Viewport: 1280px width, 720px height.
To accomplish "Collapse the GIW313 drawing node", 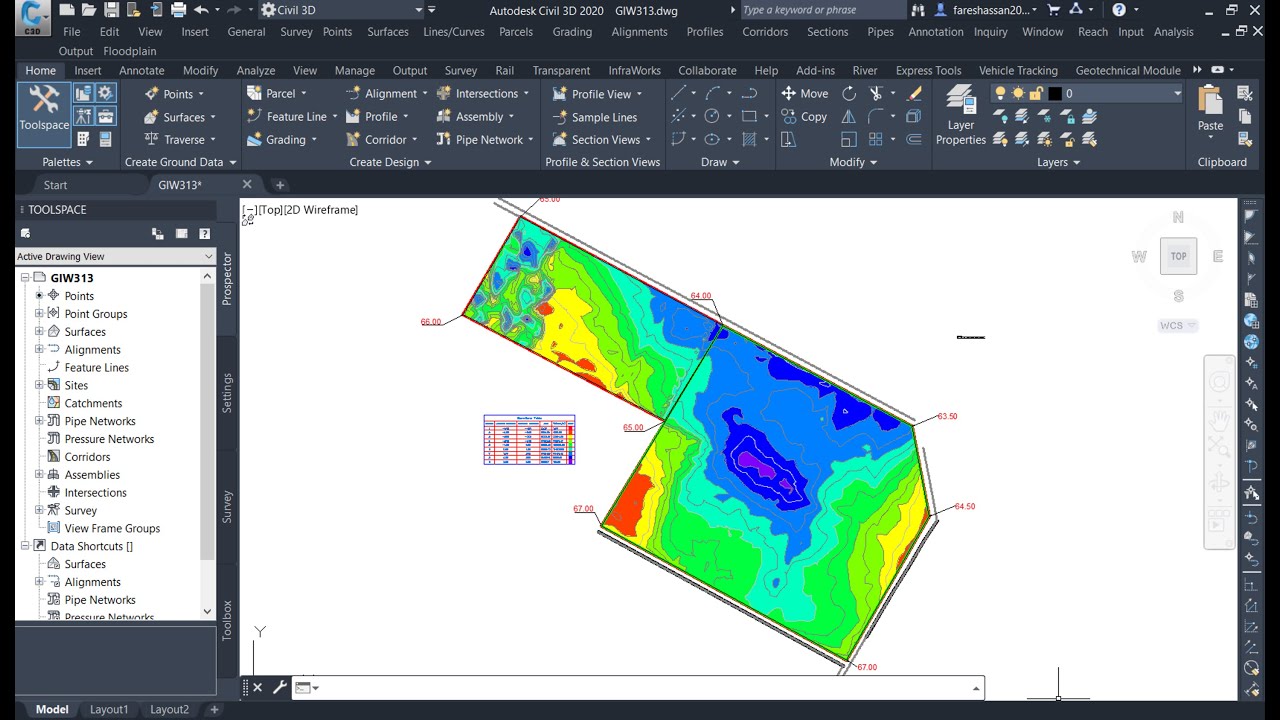I will click(25, 278).
